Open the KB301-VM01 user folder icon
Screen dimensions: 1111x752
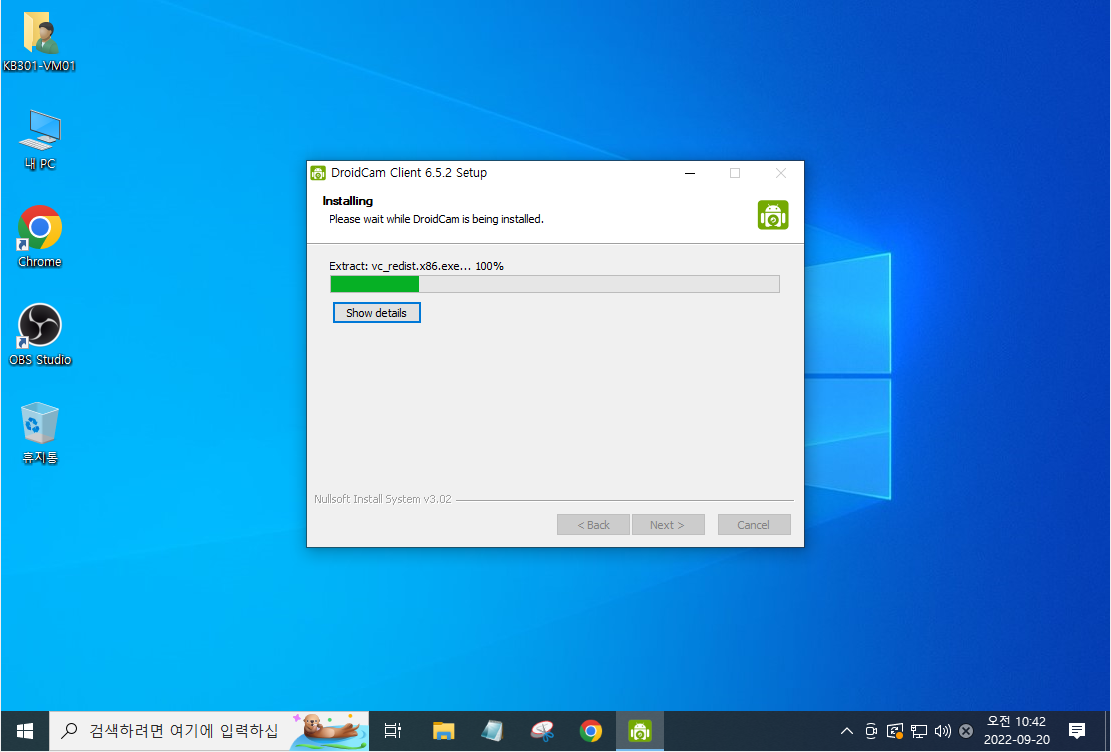(40, 43)
